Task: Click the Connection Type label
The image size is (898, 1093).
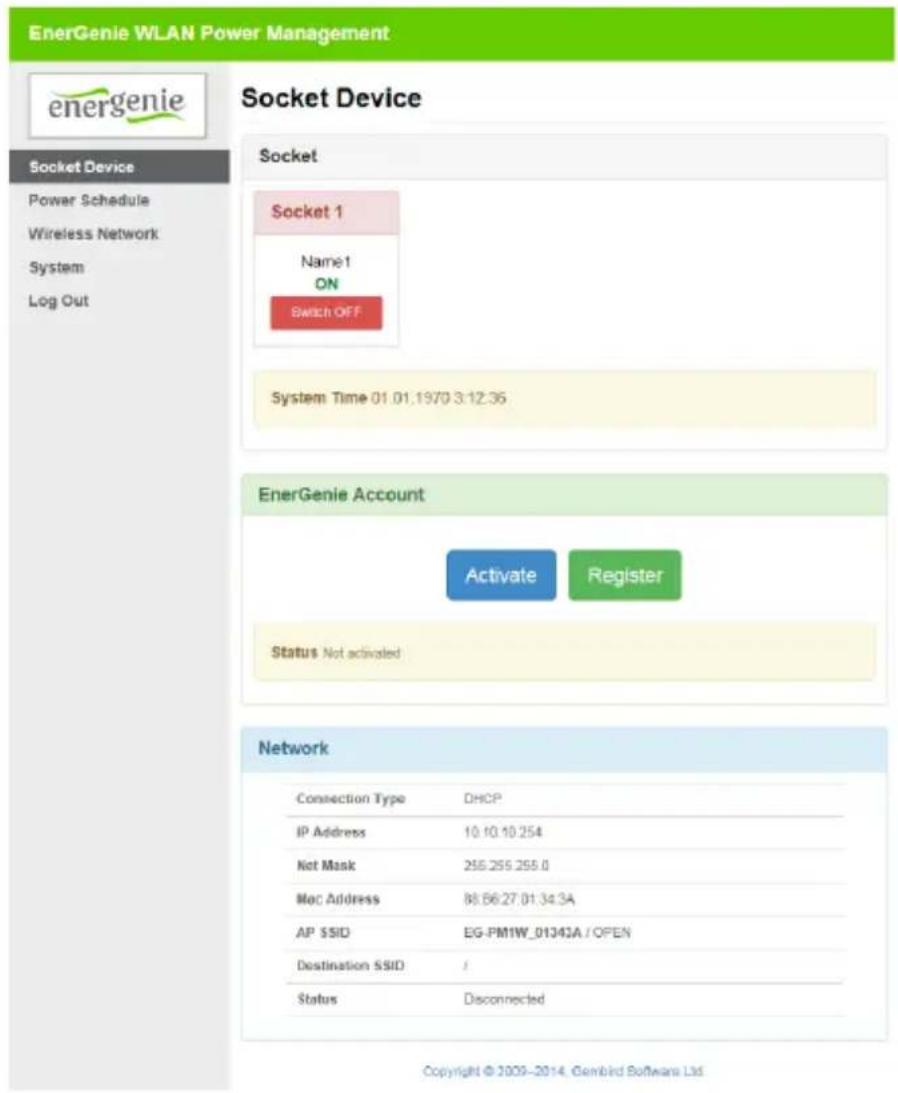Action: 351,798
